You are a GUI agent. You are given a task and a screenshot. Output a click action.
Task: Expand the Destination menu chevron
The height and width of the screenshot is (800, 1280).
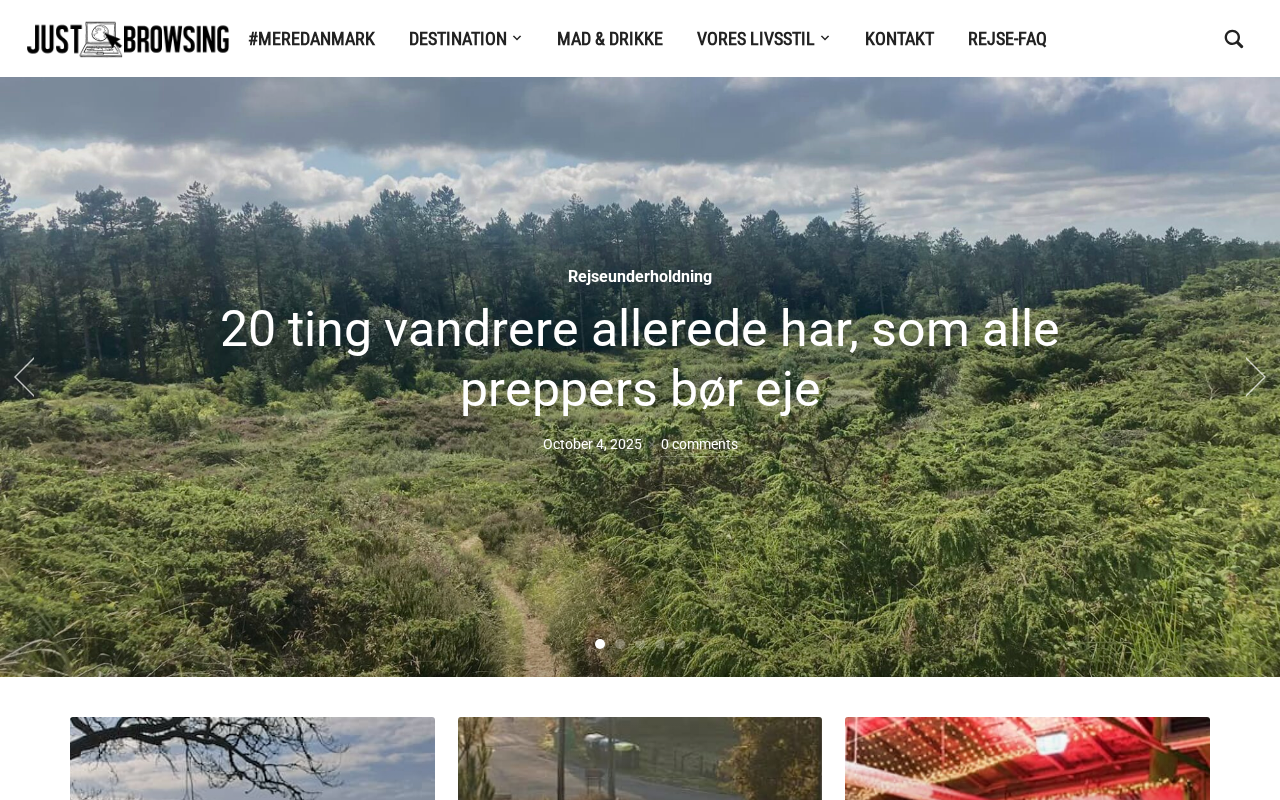coord(517,39)
